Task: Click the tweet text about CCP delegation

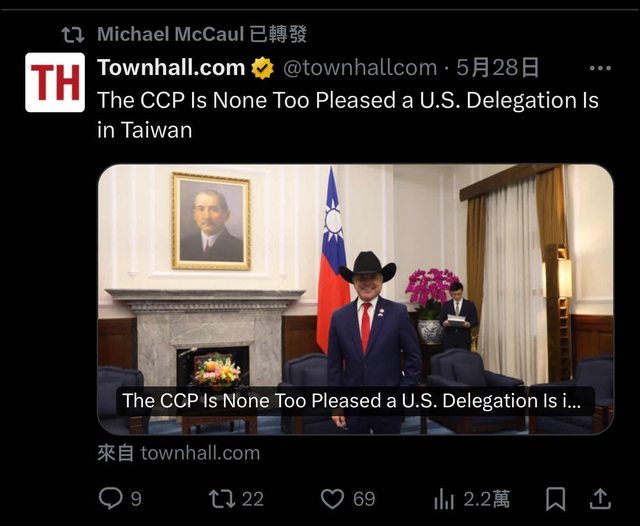Action: [x=348, y=115]
